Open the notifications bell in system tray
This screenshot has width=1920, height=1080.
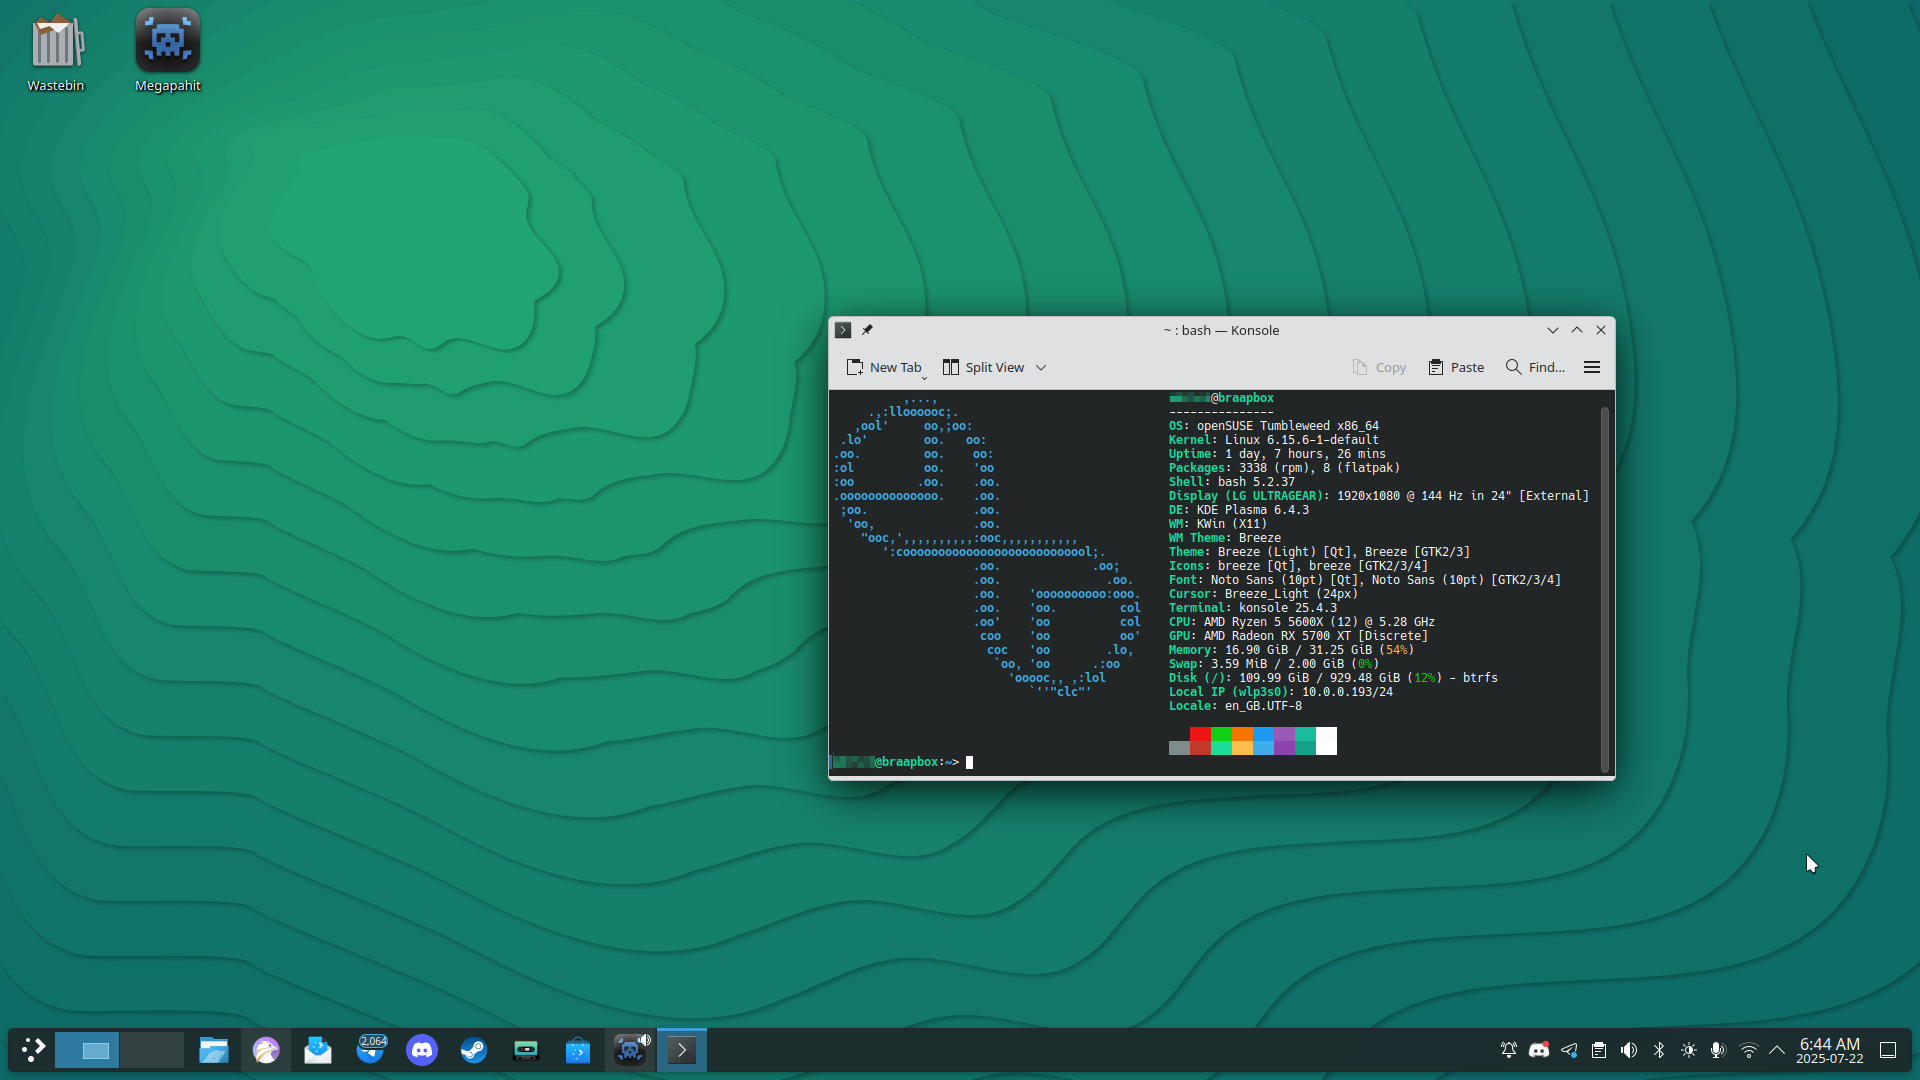(1509, 1050)
